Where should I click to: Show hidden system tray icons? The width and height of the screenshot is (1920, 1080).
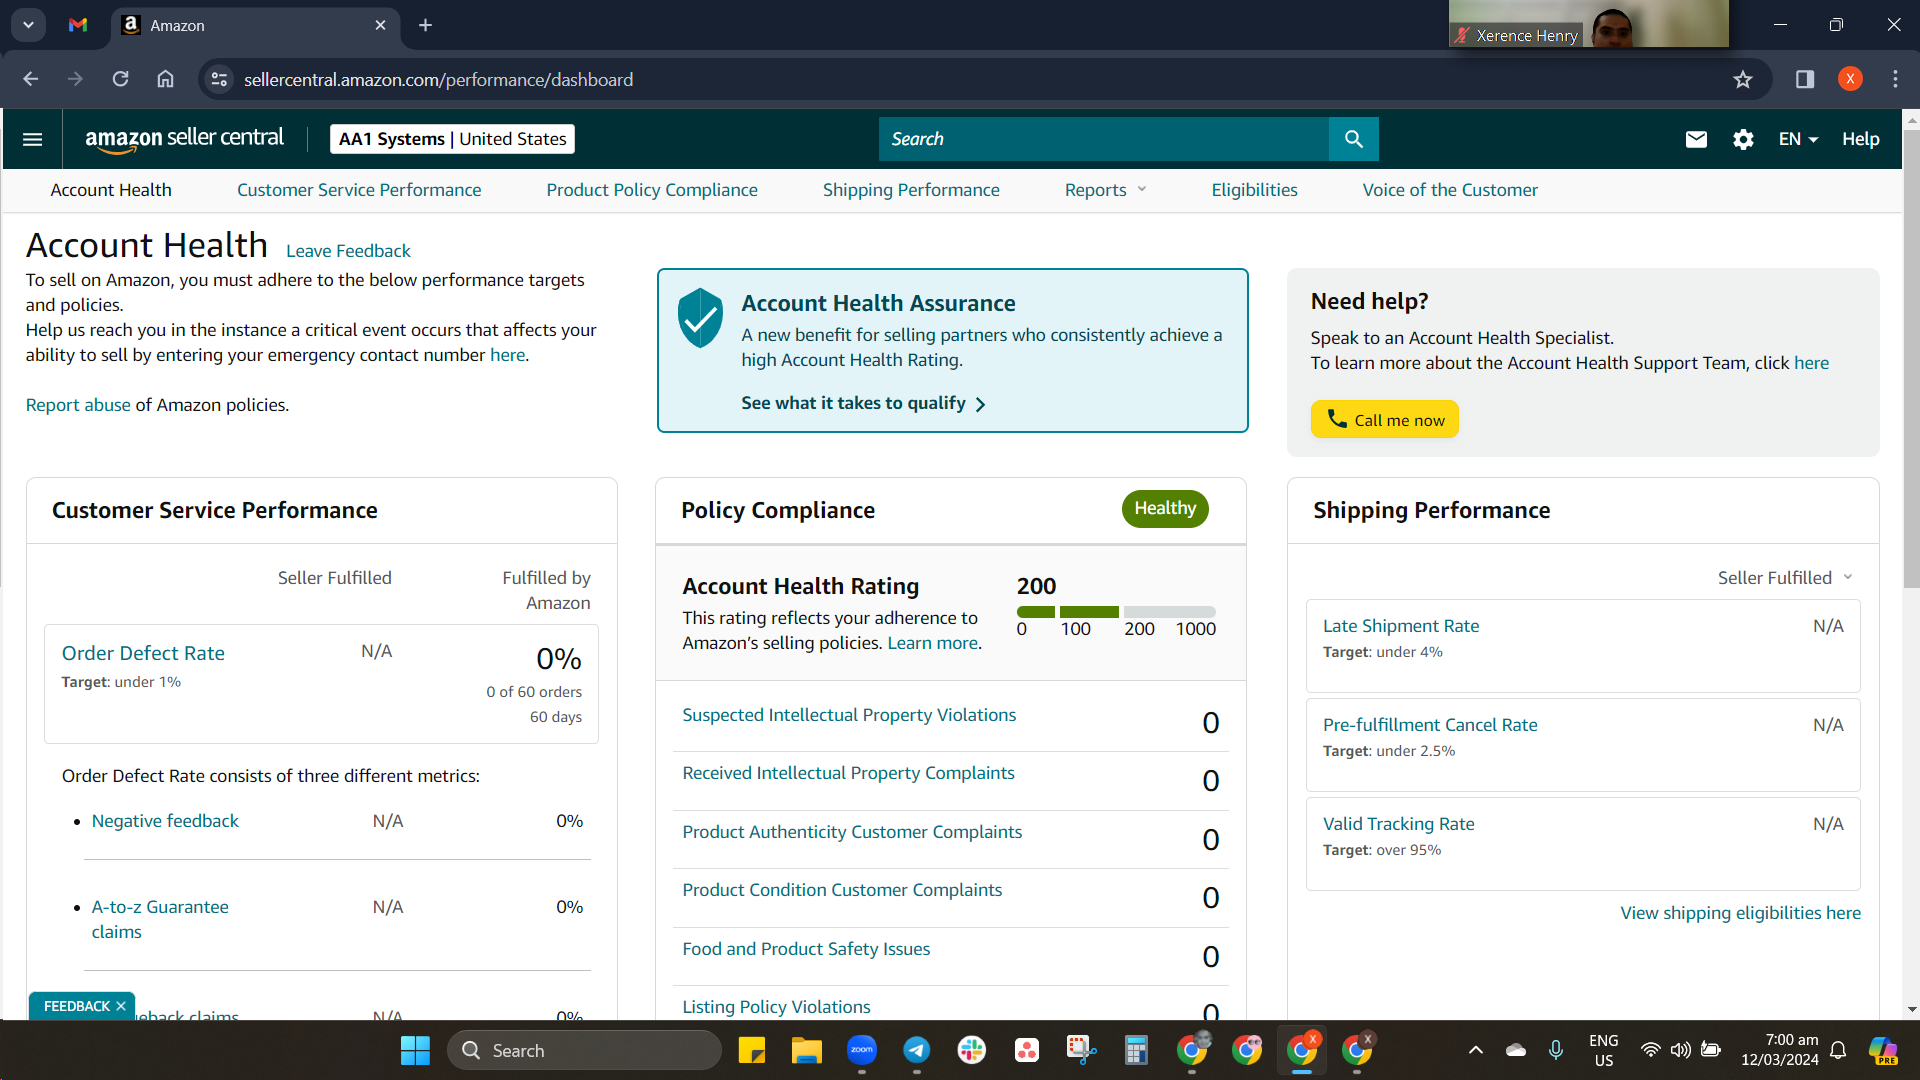1475,1050
